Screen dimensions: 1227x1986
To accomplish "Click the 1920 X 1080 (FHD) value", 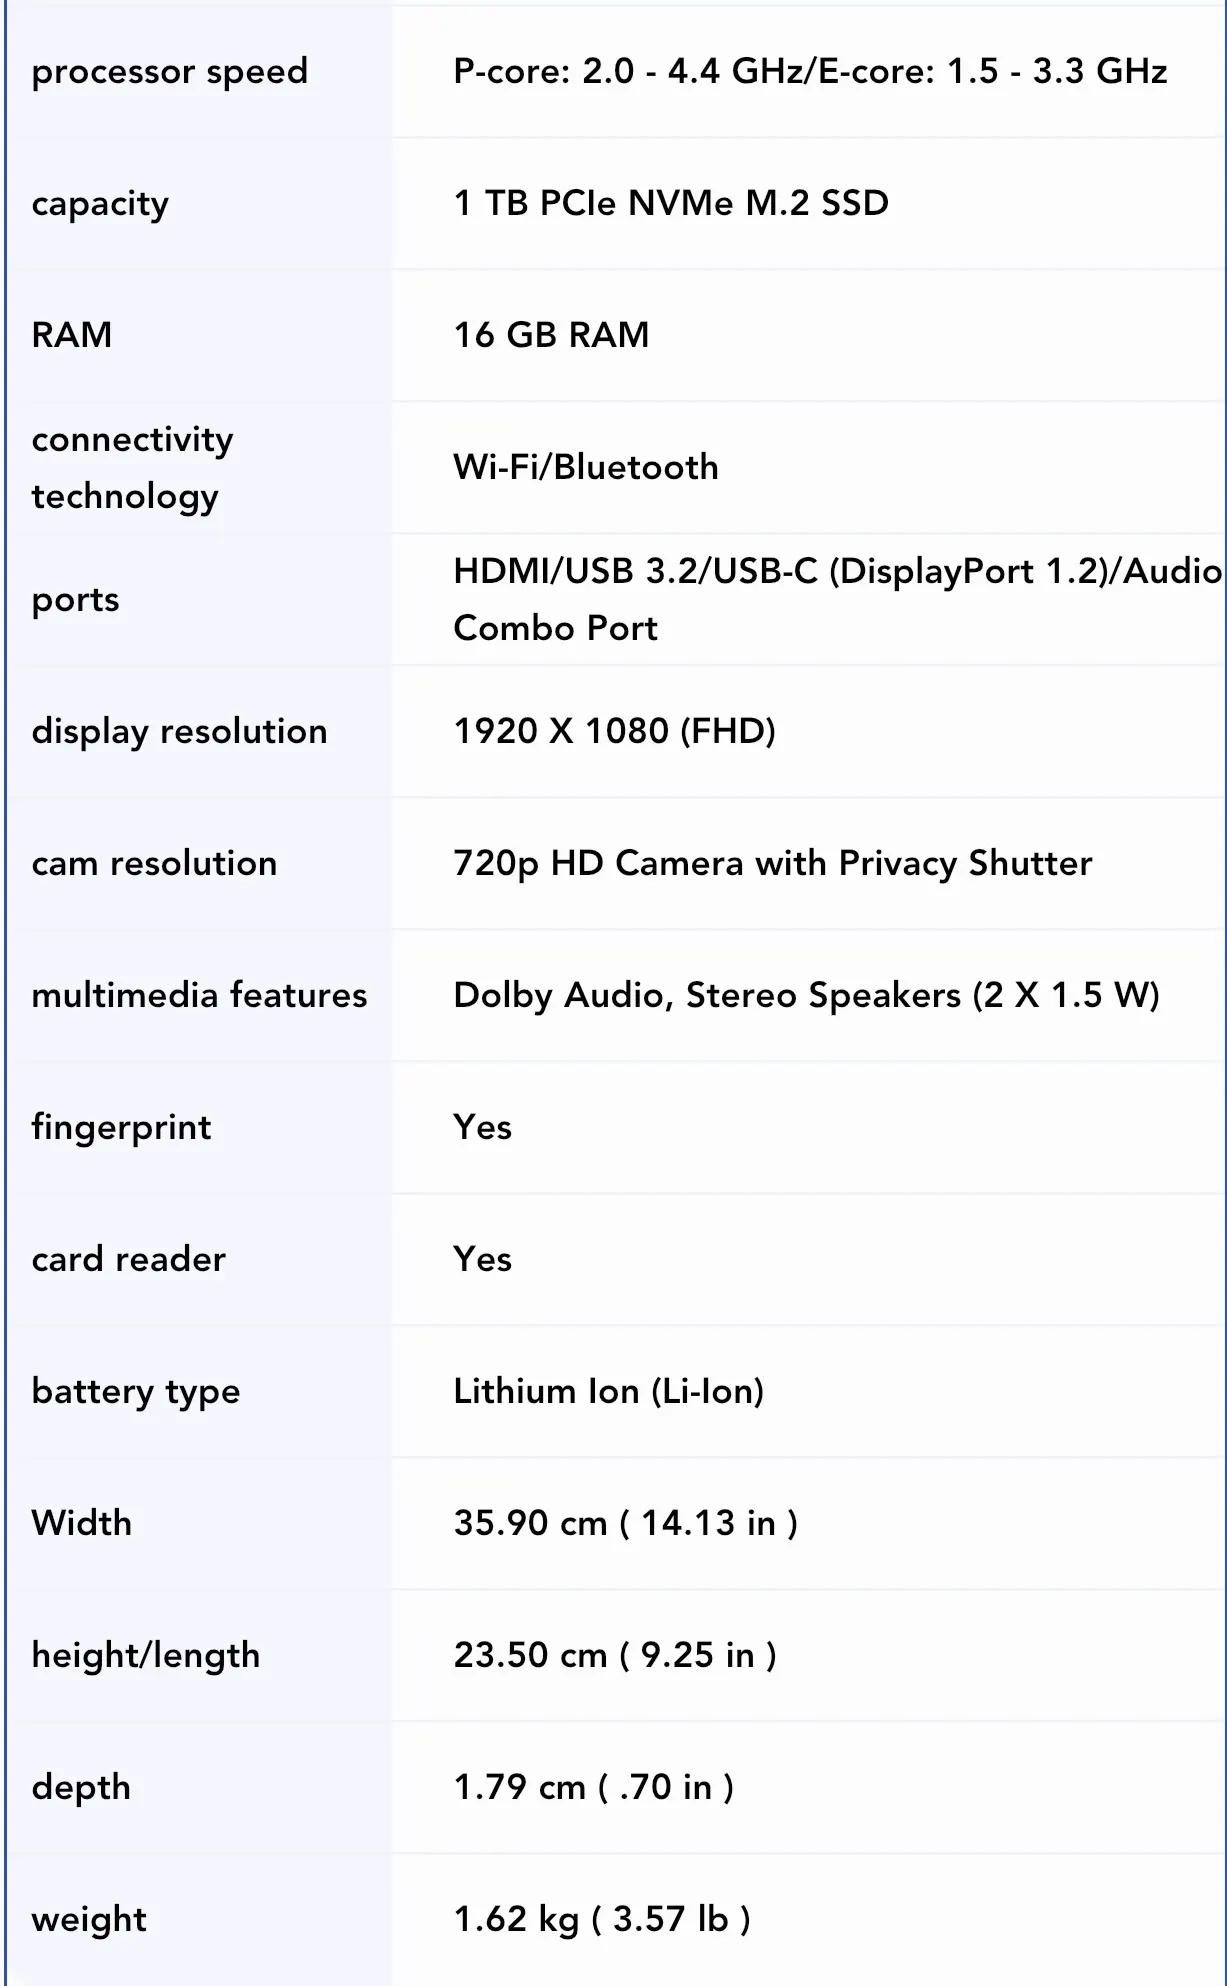I will (x=614, y=731).
